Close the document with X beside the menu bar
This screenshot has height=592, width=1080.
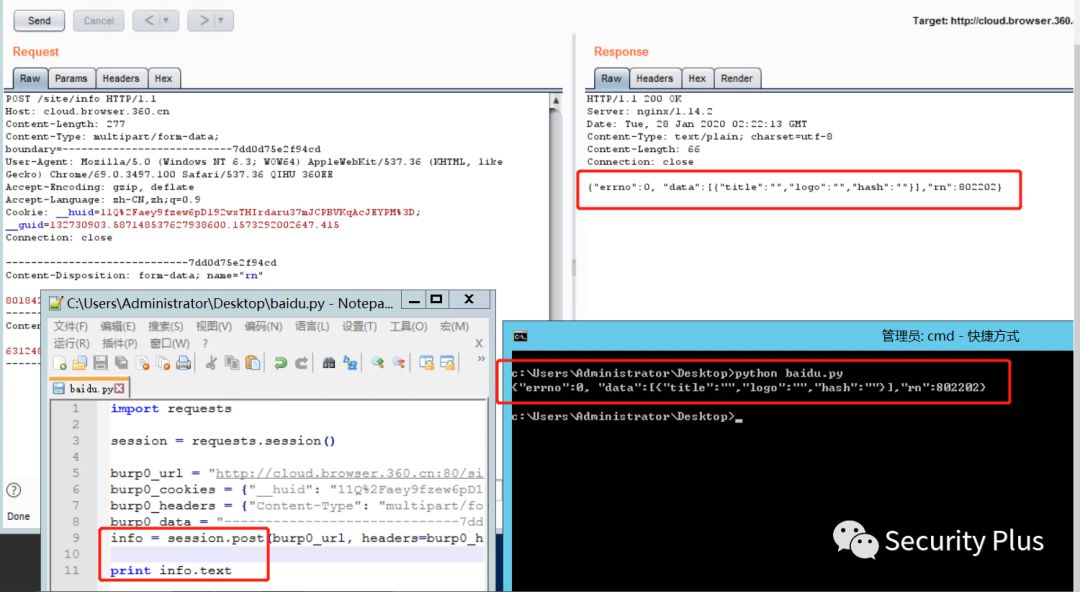pyautogui.click(x=479, y=343)
